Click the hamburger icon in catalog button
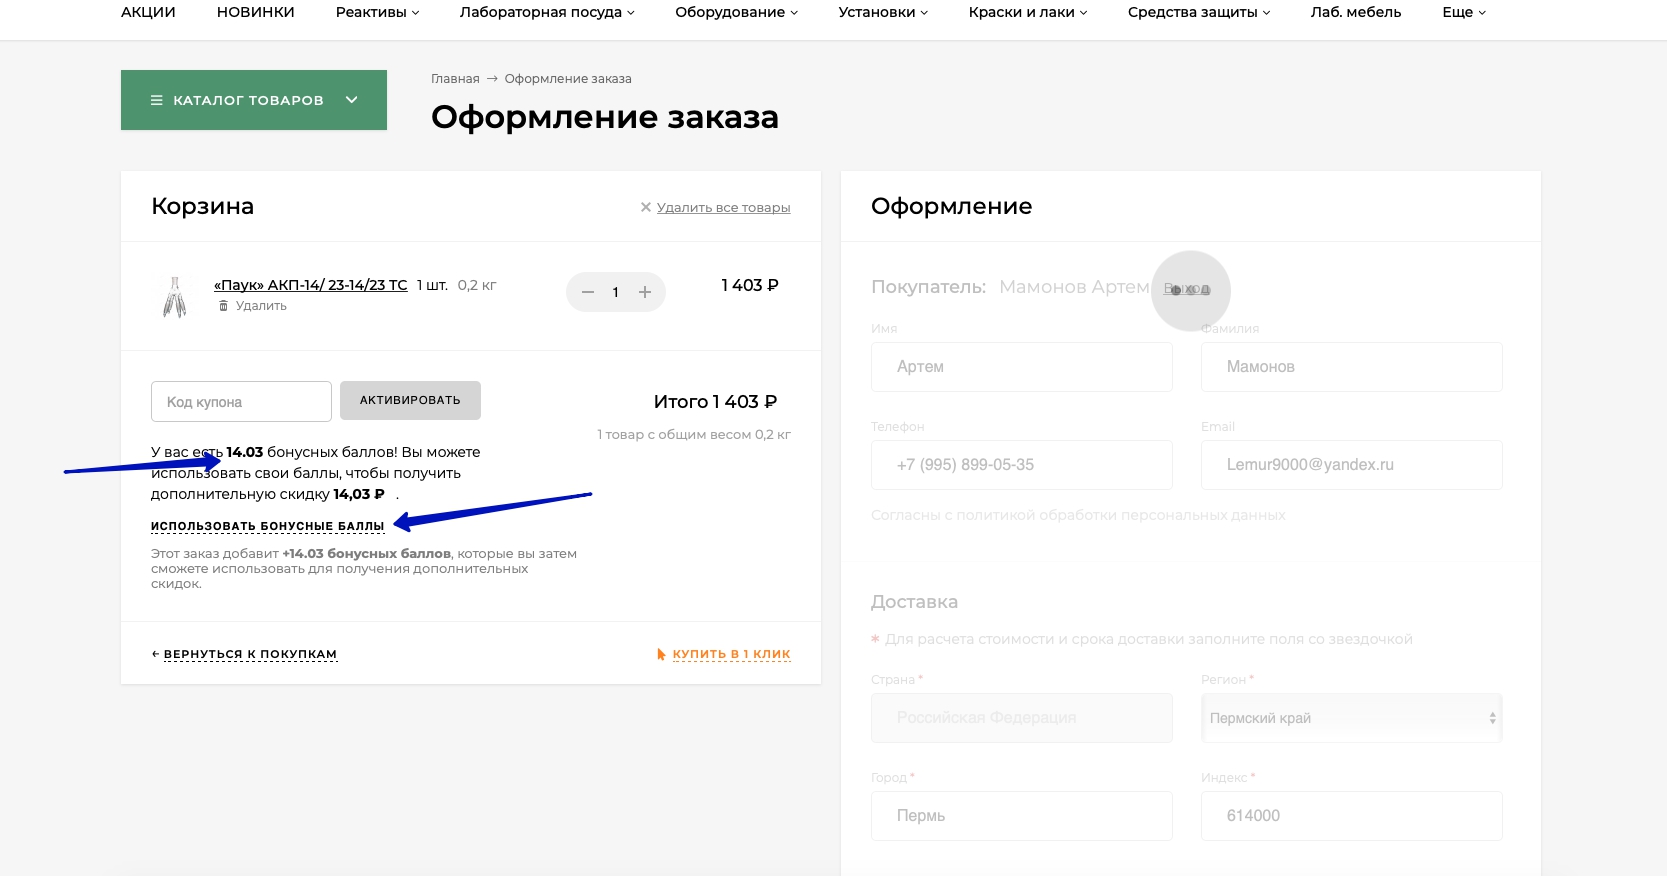The image size is (1667, 876). [156, 100]
